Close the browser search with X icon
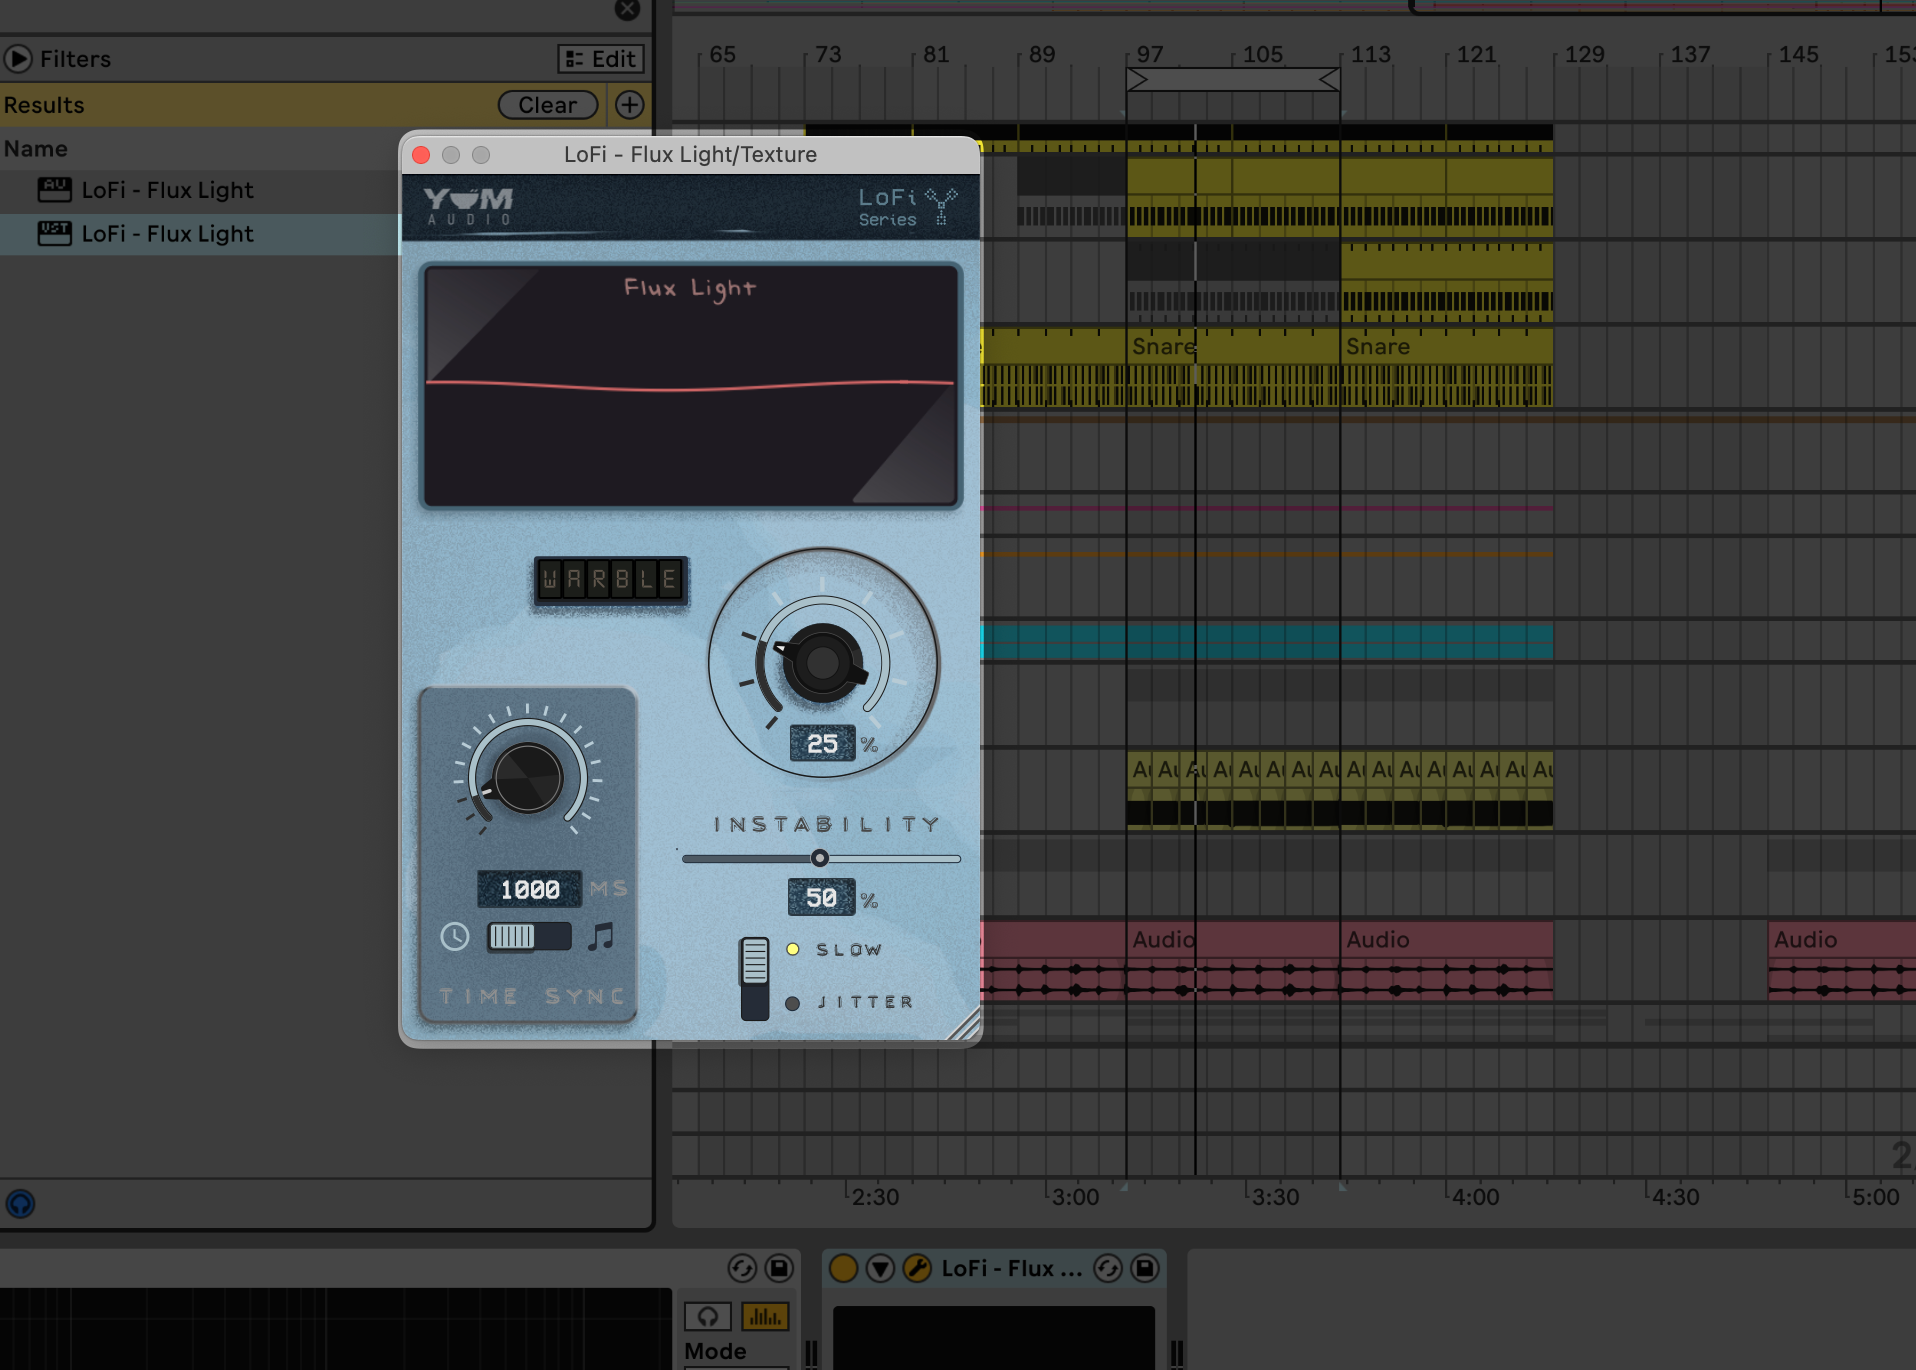The image size is (1916, 1370). point(627,9)
